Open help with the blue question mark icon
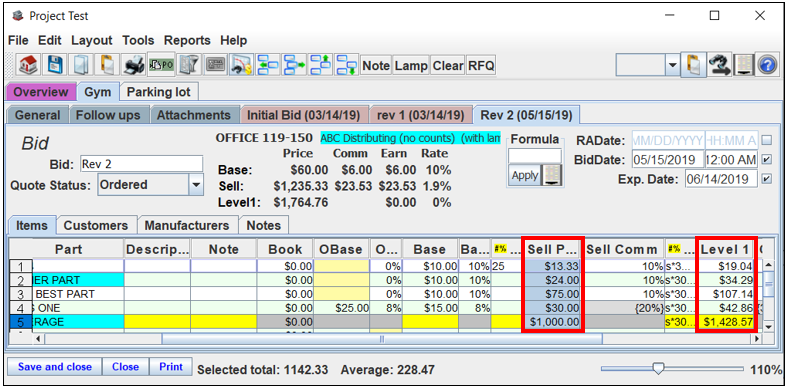This screenshot has width=786, height=389. [766, 65]
